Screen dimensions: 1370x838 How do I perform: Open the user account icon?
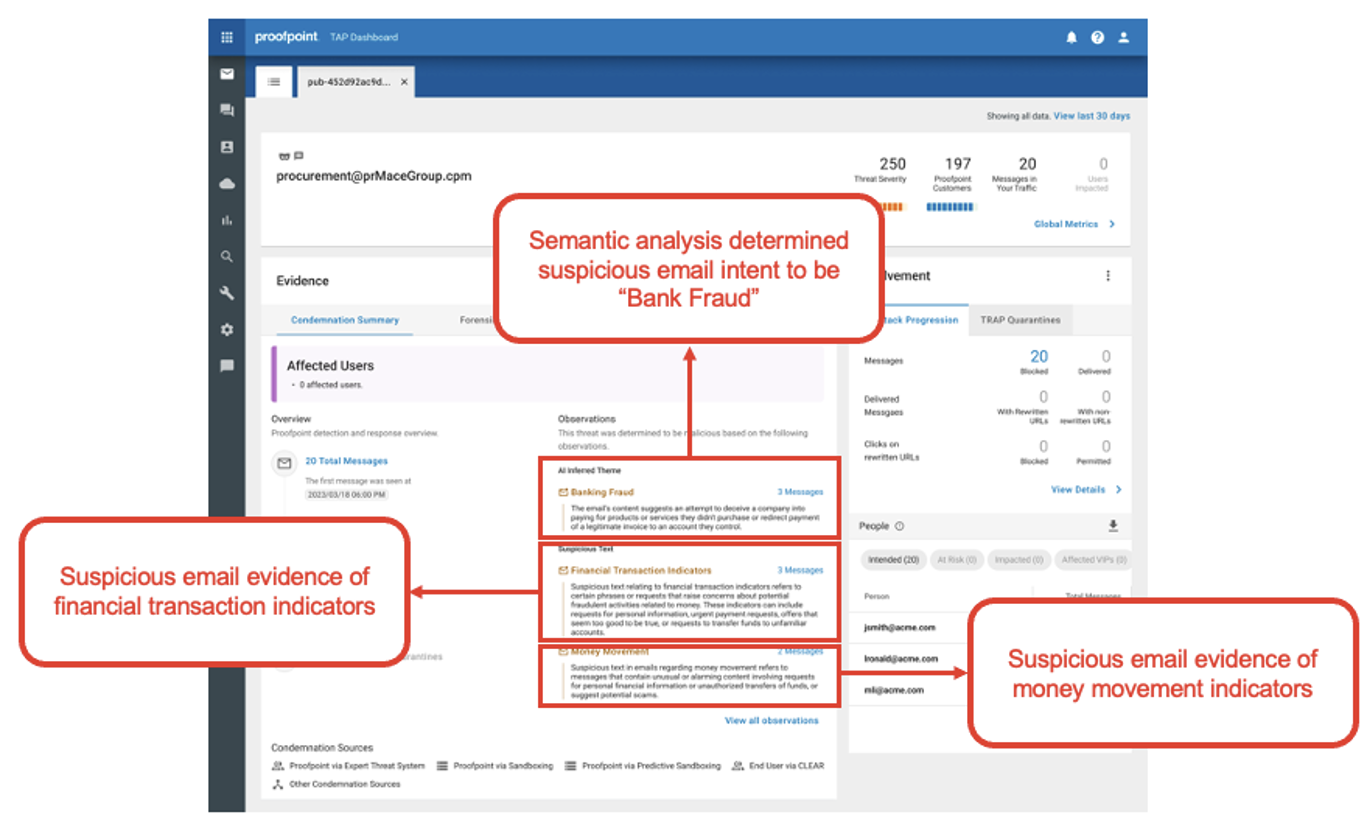tap(1124, 37)
